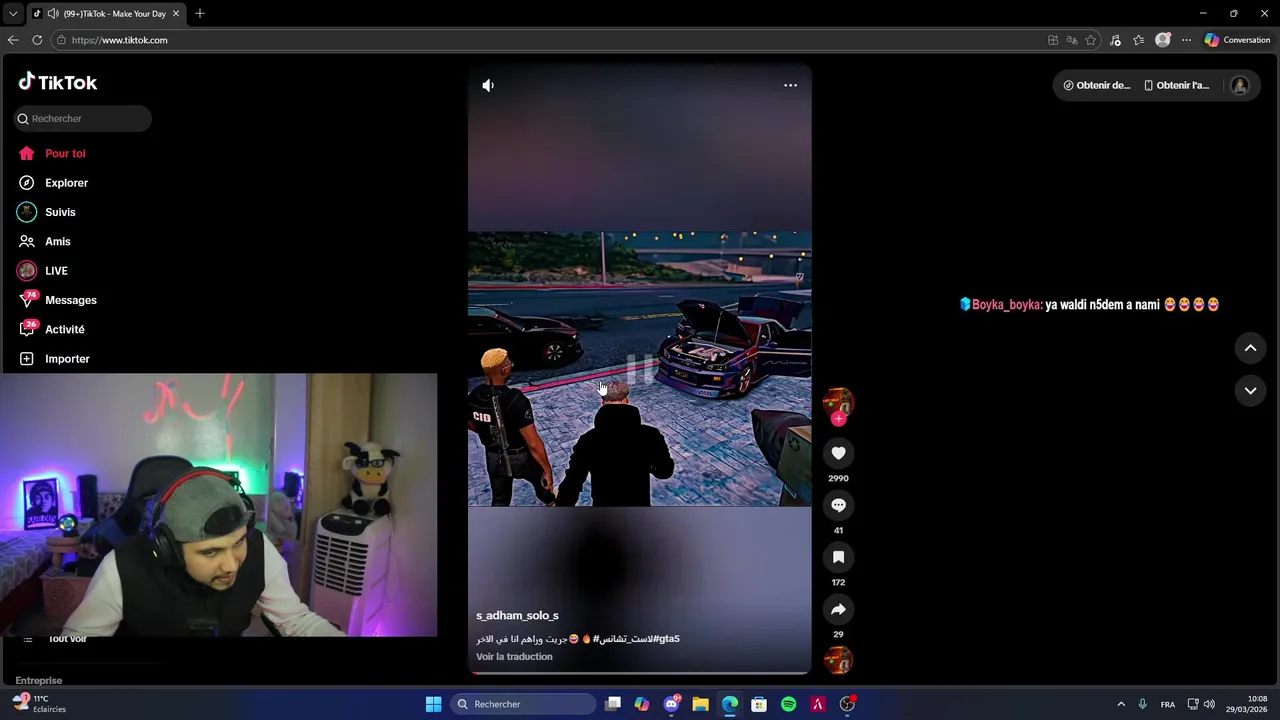Click the browser address bar URL
The height and width of the screenshot is (720, 1280).
pos(119,40)
